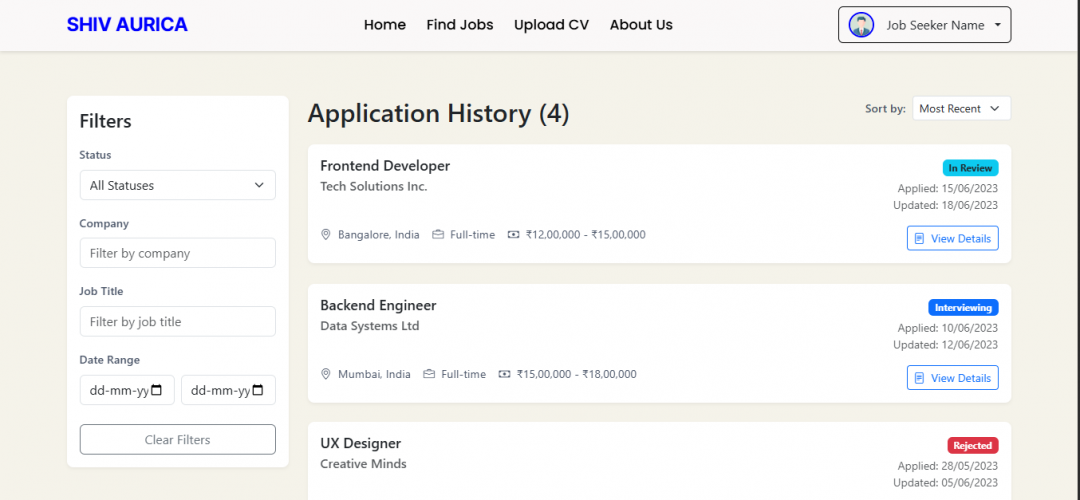The width and height of the screenshot is (1080, 500).
Task: Open the Upload CV page
Action: click(551, 25)
